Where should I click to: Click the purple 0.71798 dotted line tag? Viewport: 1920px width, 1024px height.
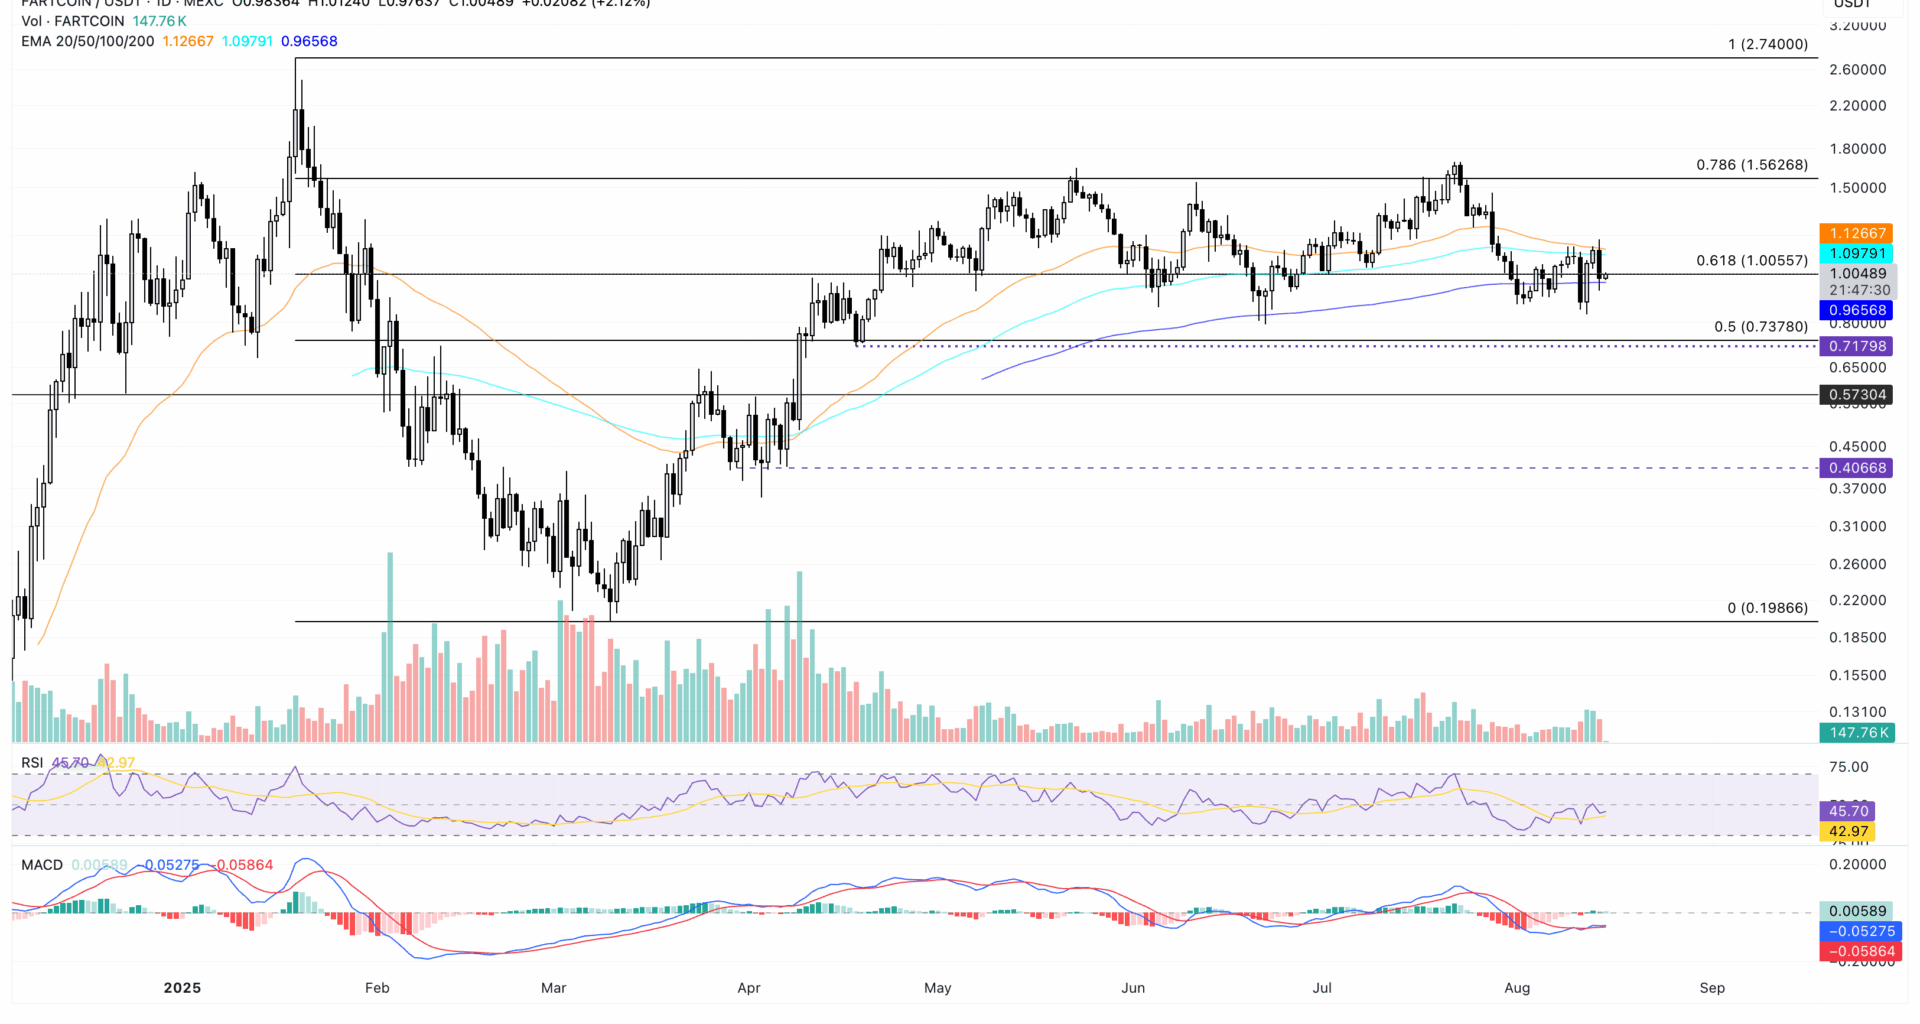(x=1856, y=346)
